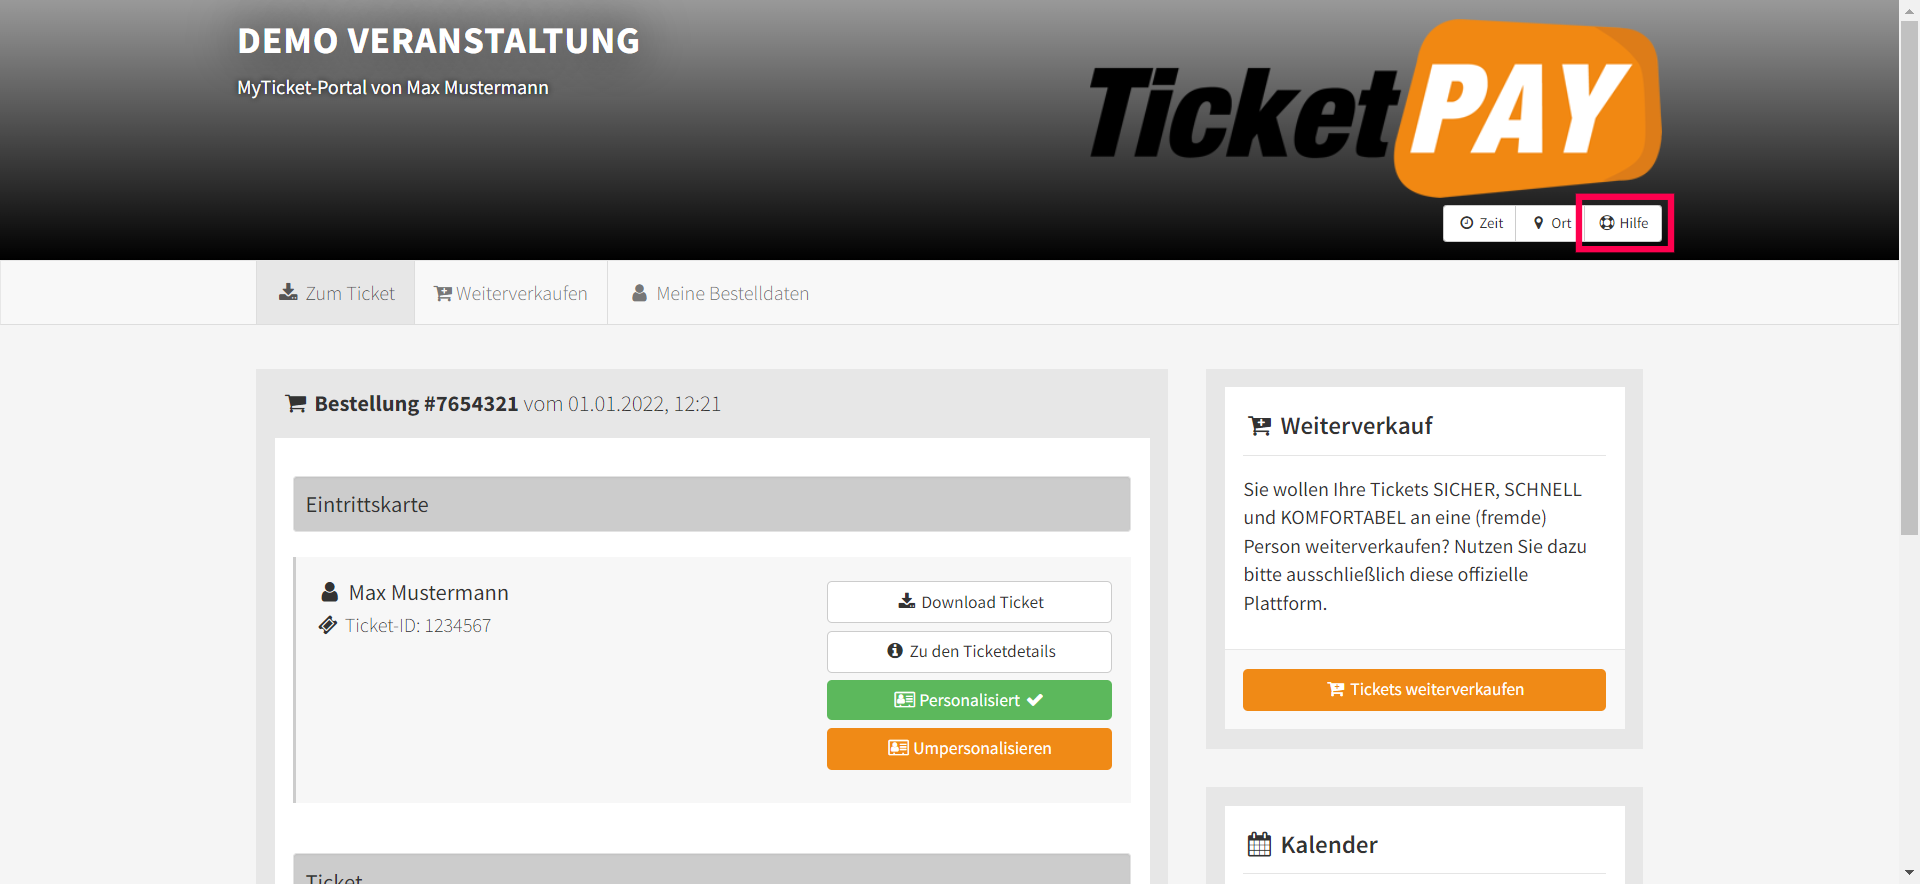
Task: Open the Meine Bestelldaten tab
Action: [x=720, y=293]
